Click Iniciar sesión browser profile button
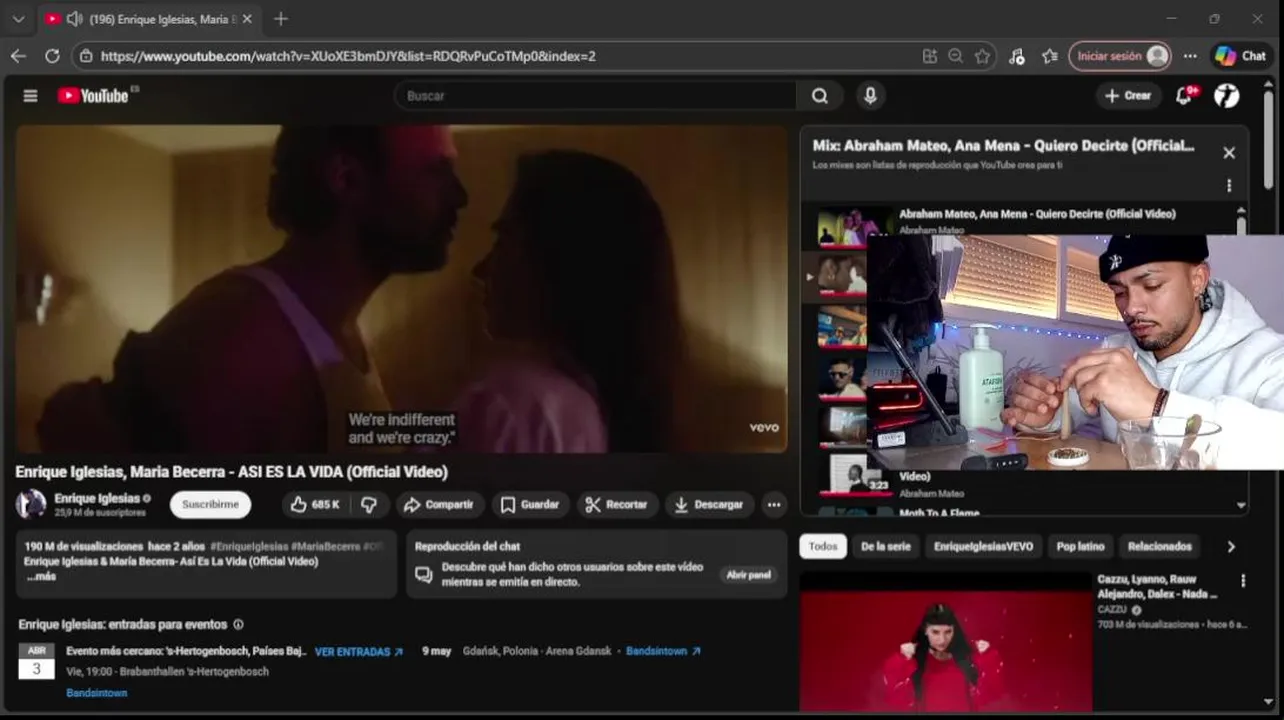This screenshot has height=720, width=1284. tap(1120, 56)
